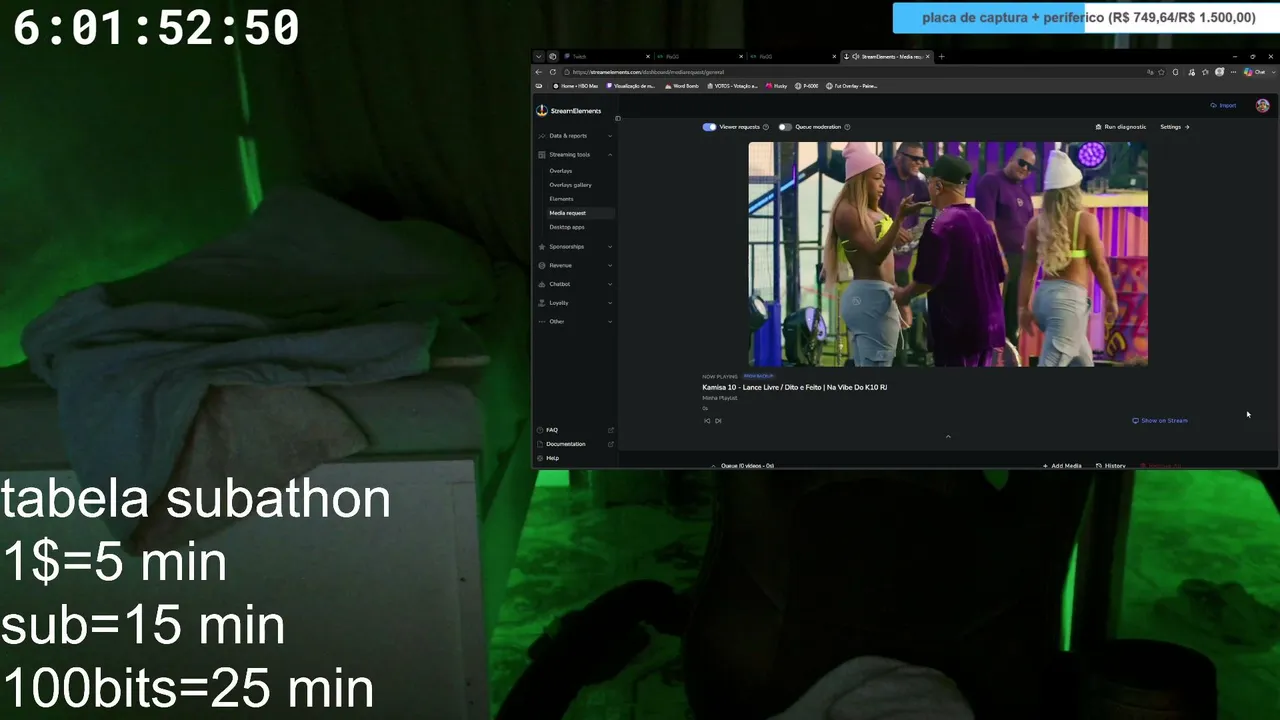Close the Twitch browser tab
Screen dimensions: 1280x720
click(648, 56)
